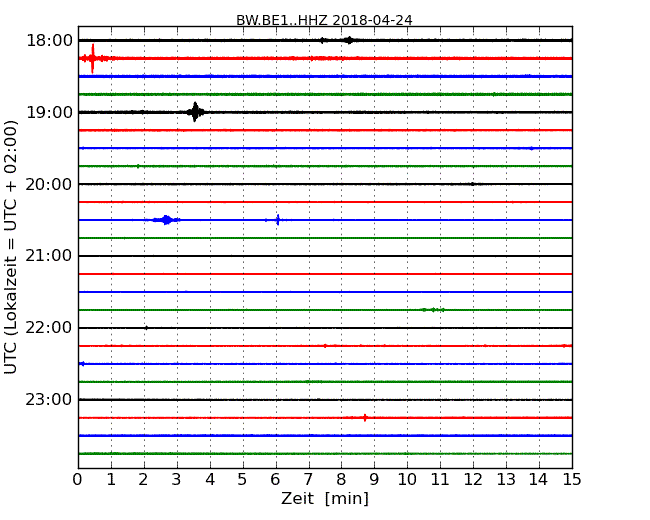Click the black dot on 22:00 trace

tap(146, 328)
